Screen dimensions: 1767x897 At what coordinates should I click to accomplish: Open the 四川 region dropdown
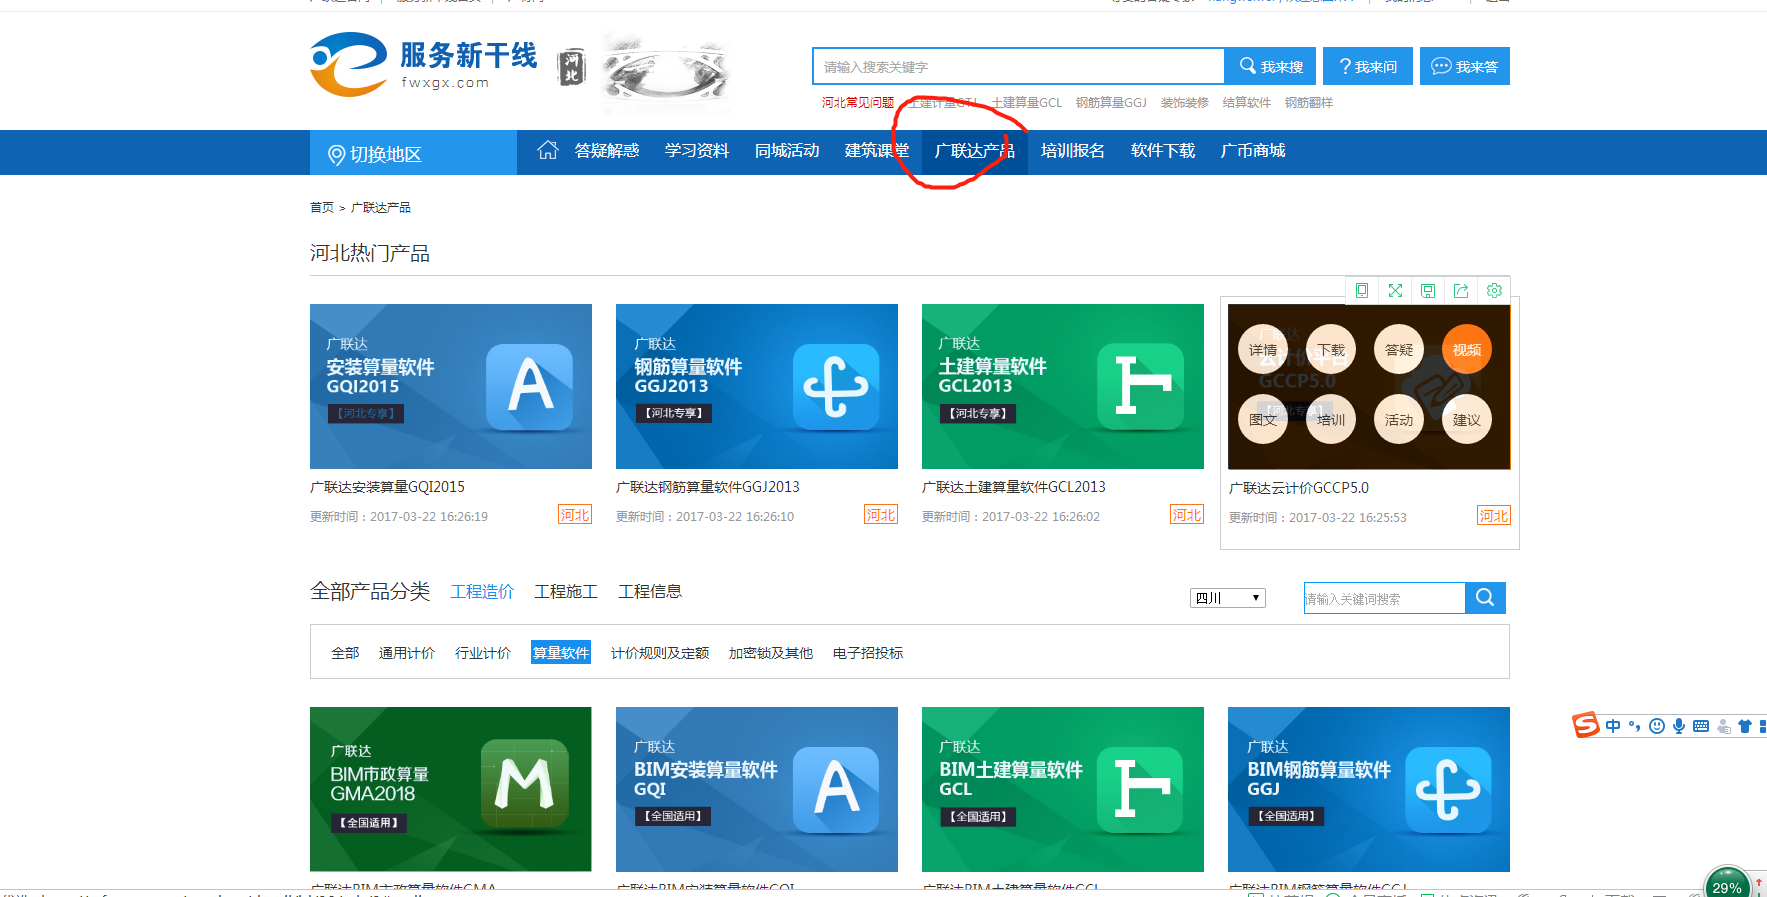click(x=1228, y=598)
